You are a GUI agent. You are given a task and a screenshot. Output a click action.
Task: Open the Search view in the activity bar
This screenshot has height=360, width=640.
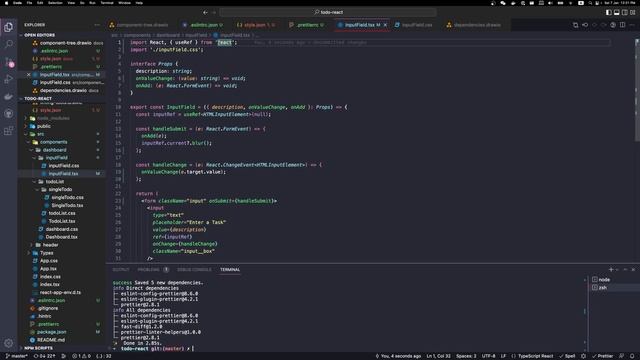click(9, 44)
